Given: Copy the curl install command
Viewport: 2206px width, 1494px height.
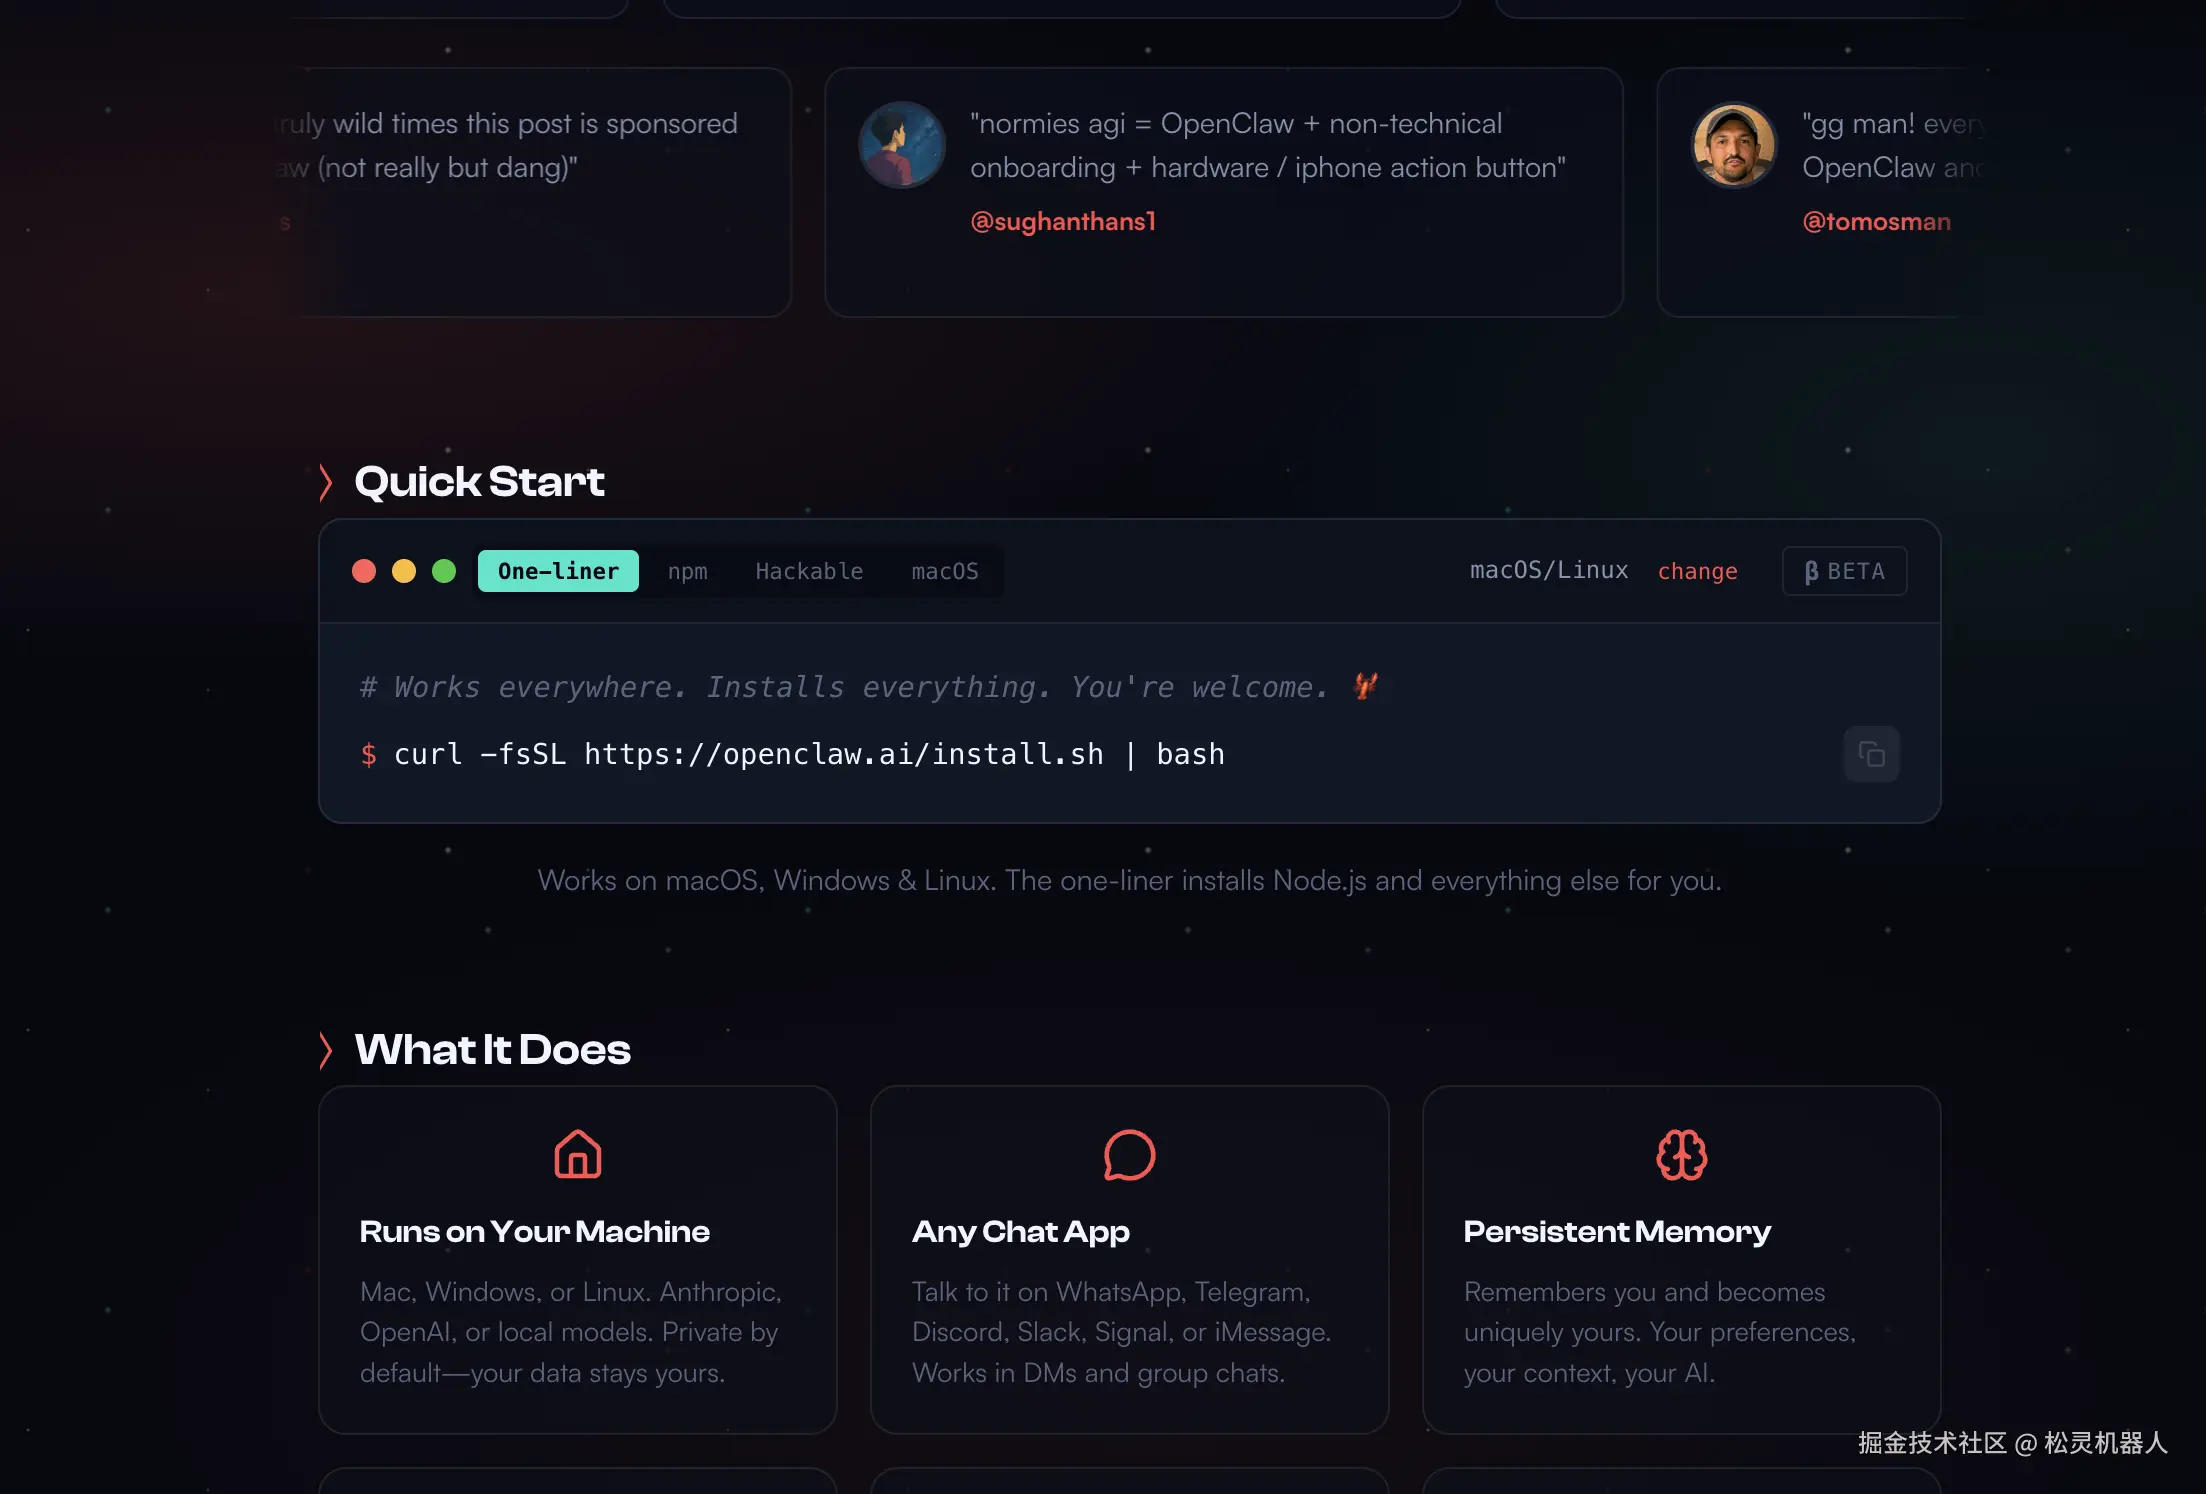Looking at the screenshot, I should click(1871, 754).
